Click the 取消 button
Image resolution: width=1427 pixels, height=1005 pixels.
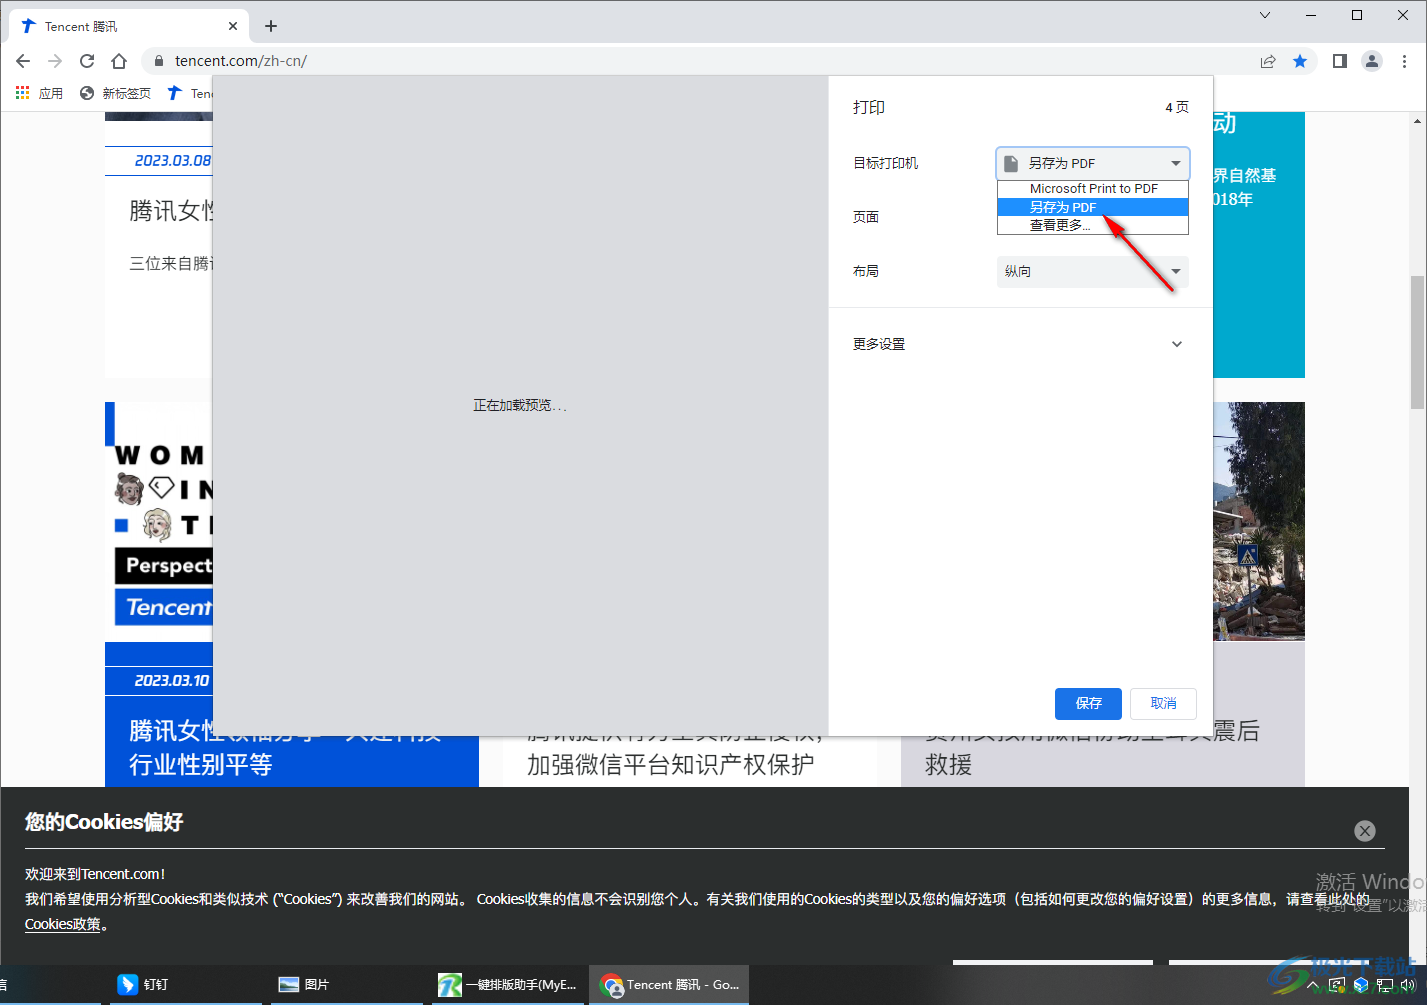coord(1163,704)
